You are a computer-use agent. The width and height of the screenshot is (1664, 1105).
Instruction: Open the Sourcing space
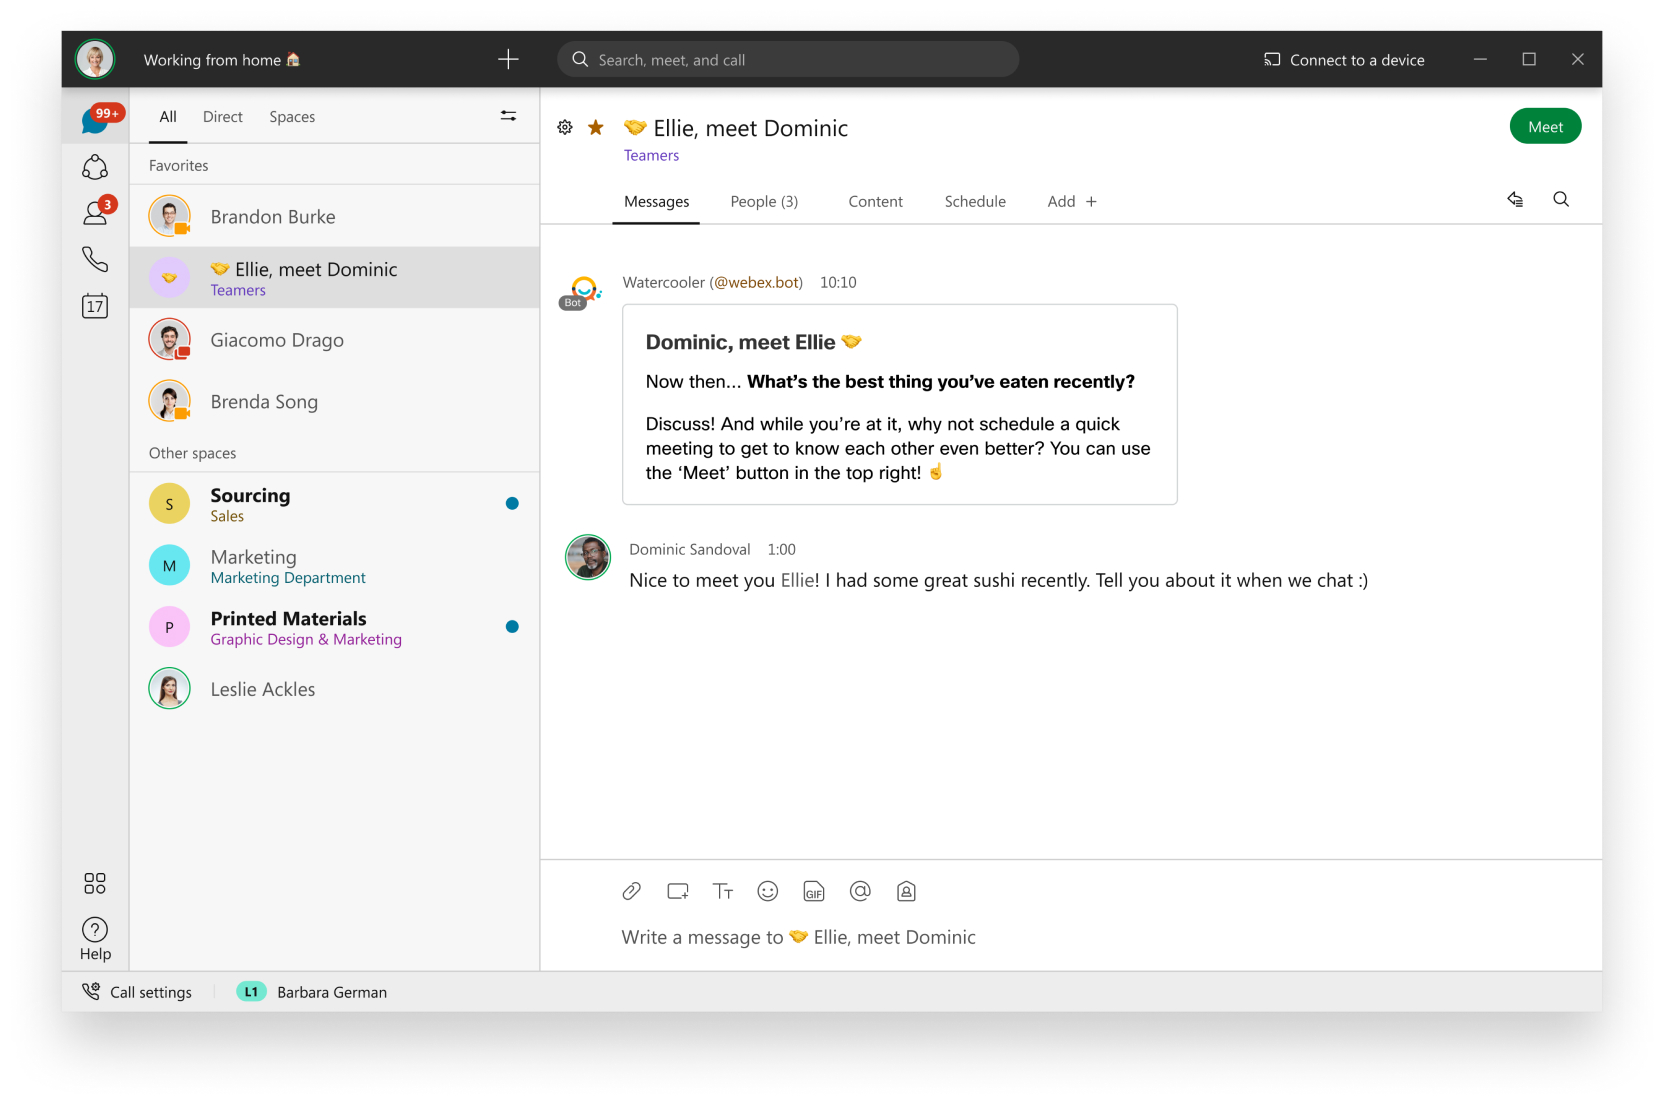pyautogui.click(x=335, y=504)
